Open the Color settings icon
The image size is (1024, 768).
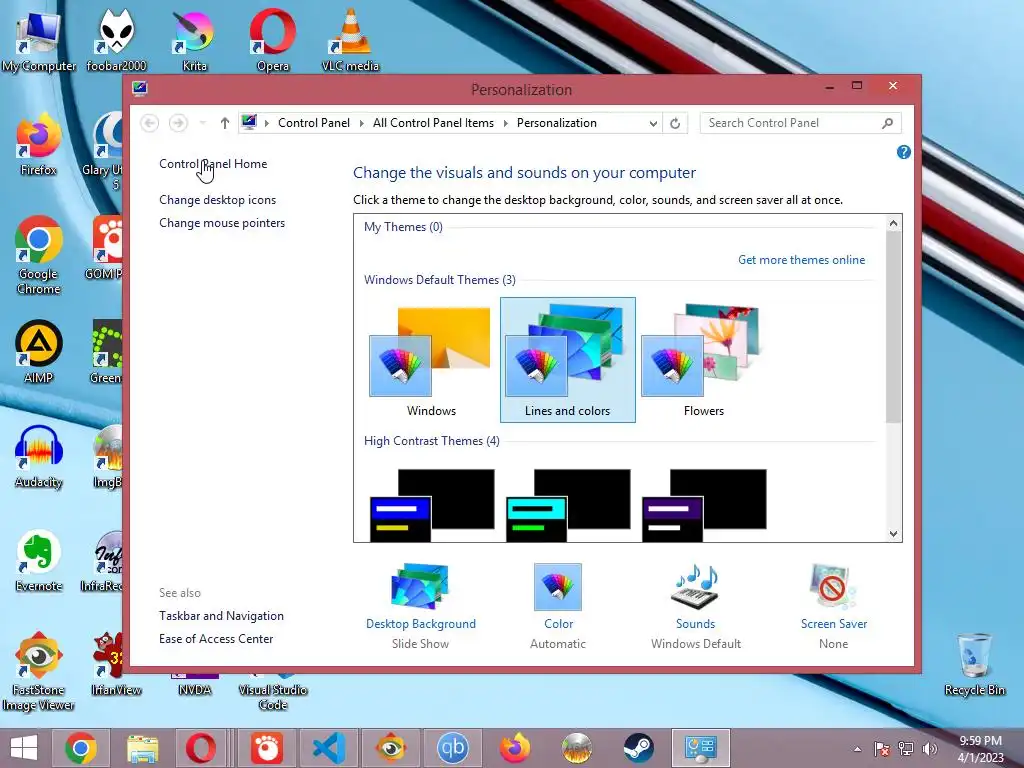coord(558,586)
